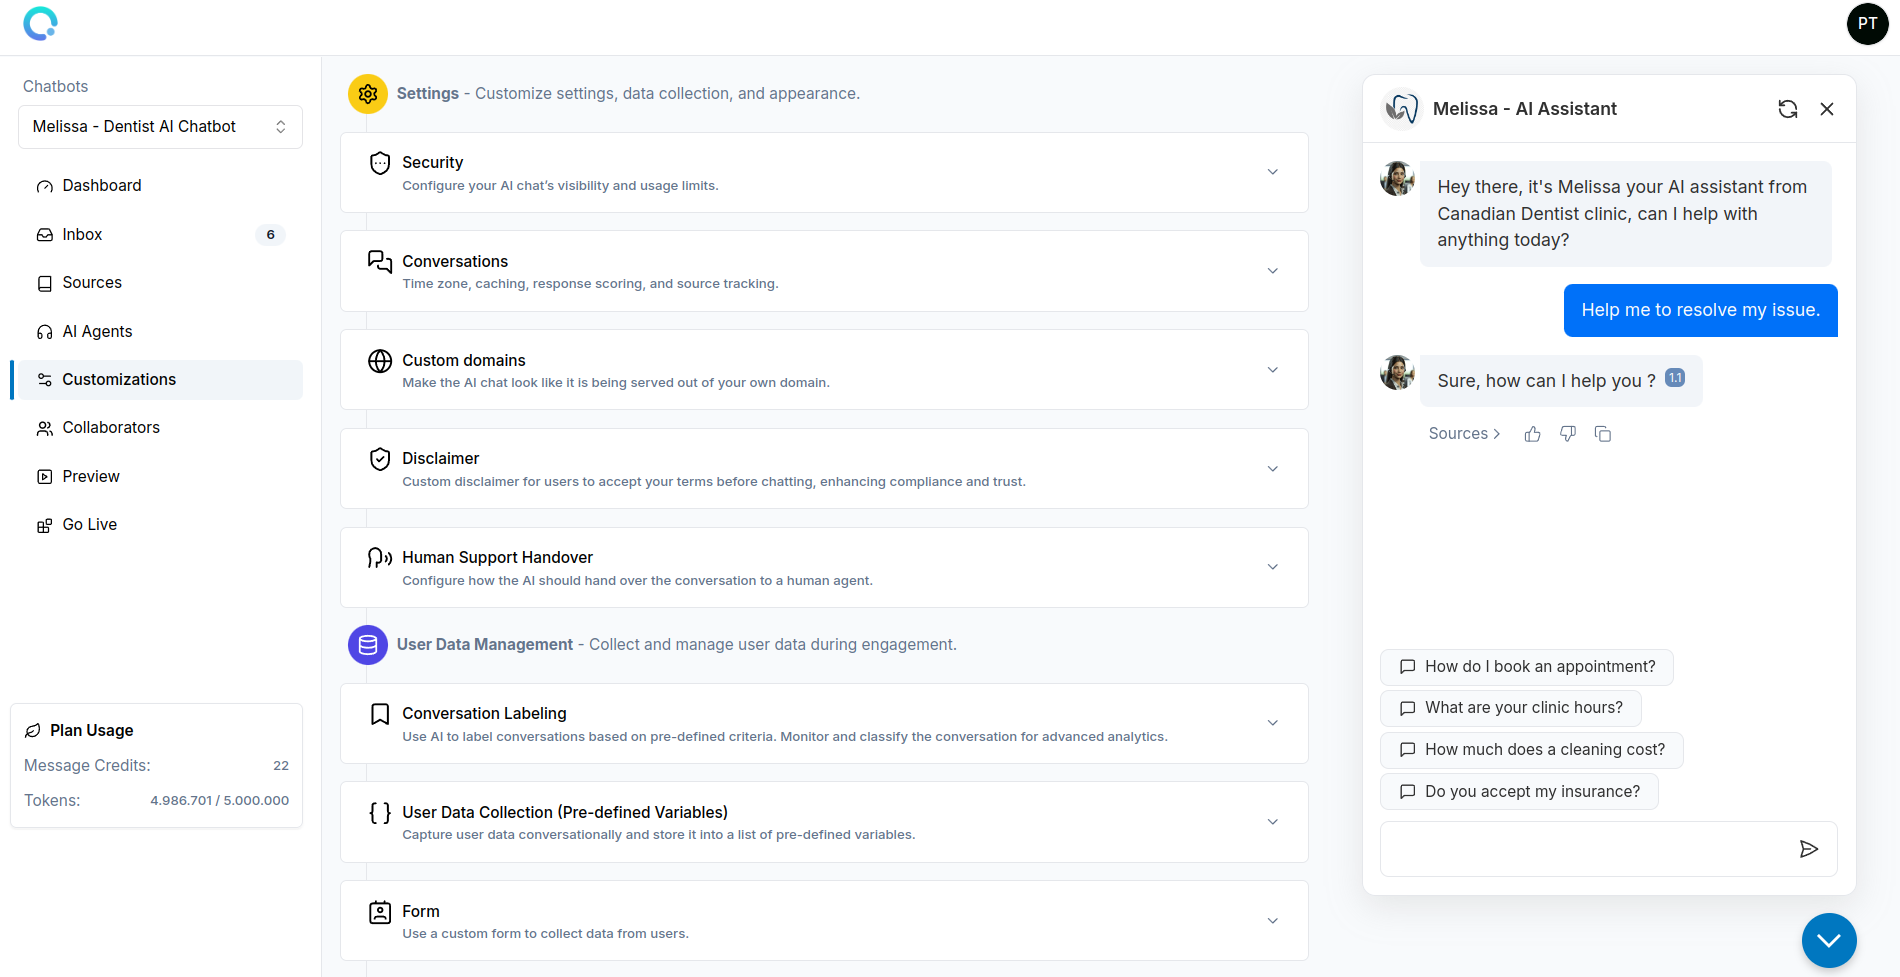Open the Inbox with 6 unread items

point(84,234)
